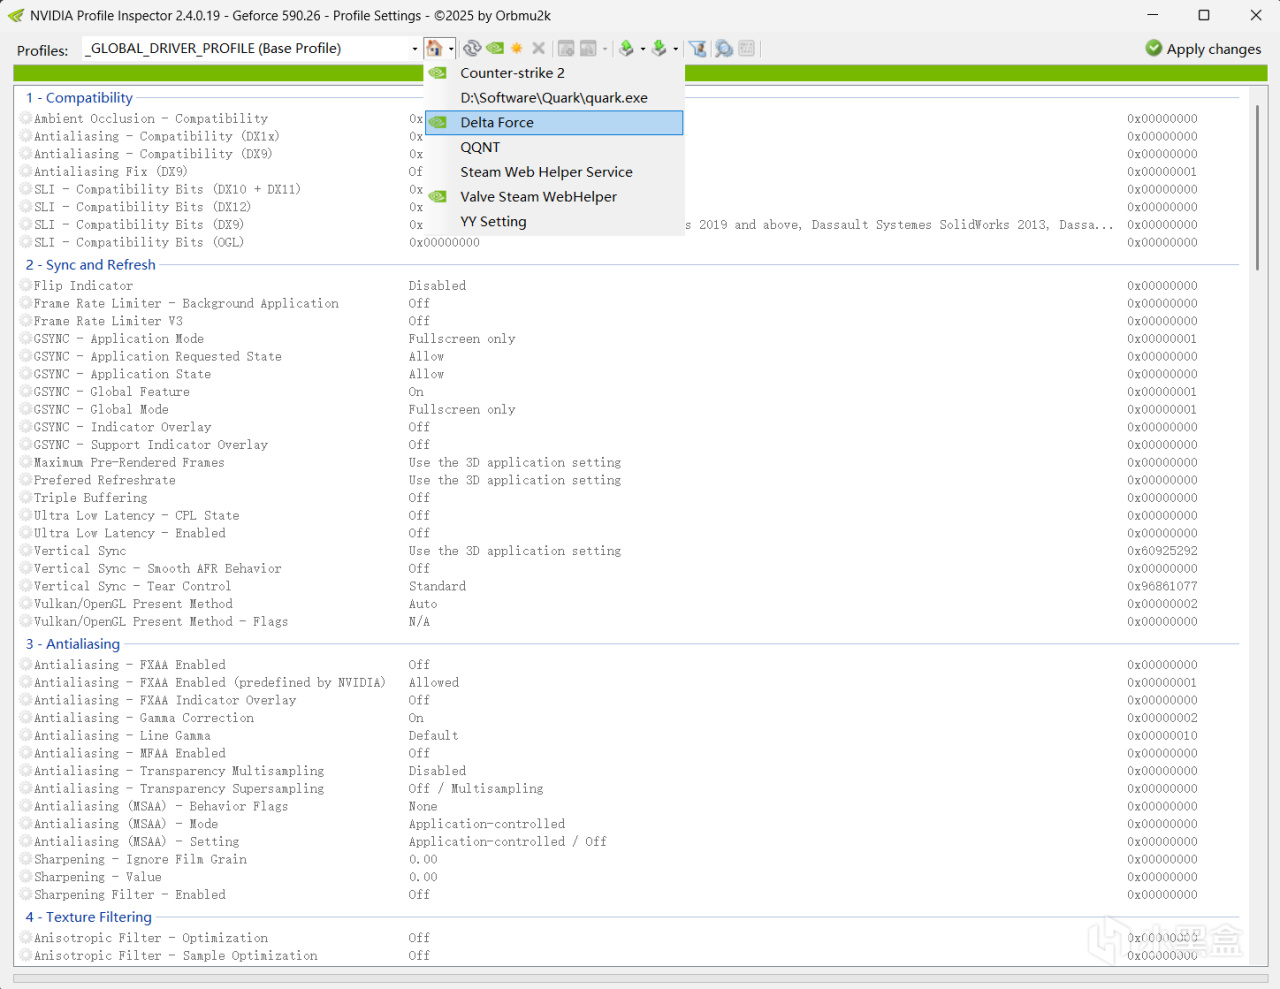Image resolution: width=1280 pixels, height=989 pixels.
Task: Click the gear icon beside Antialiasing - Gamma Correction
Action: pos(26,718)
